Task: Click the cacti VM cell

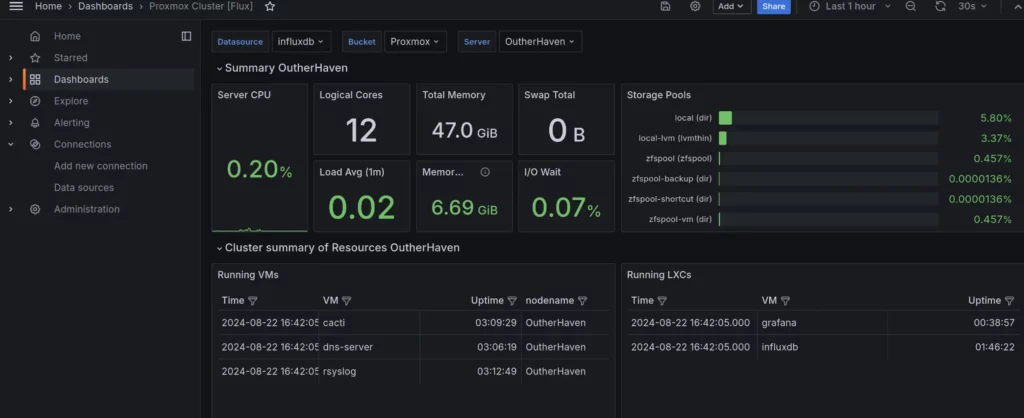Action: click(x=369, y=323)
